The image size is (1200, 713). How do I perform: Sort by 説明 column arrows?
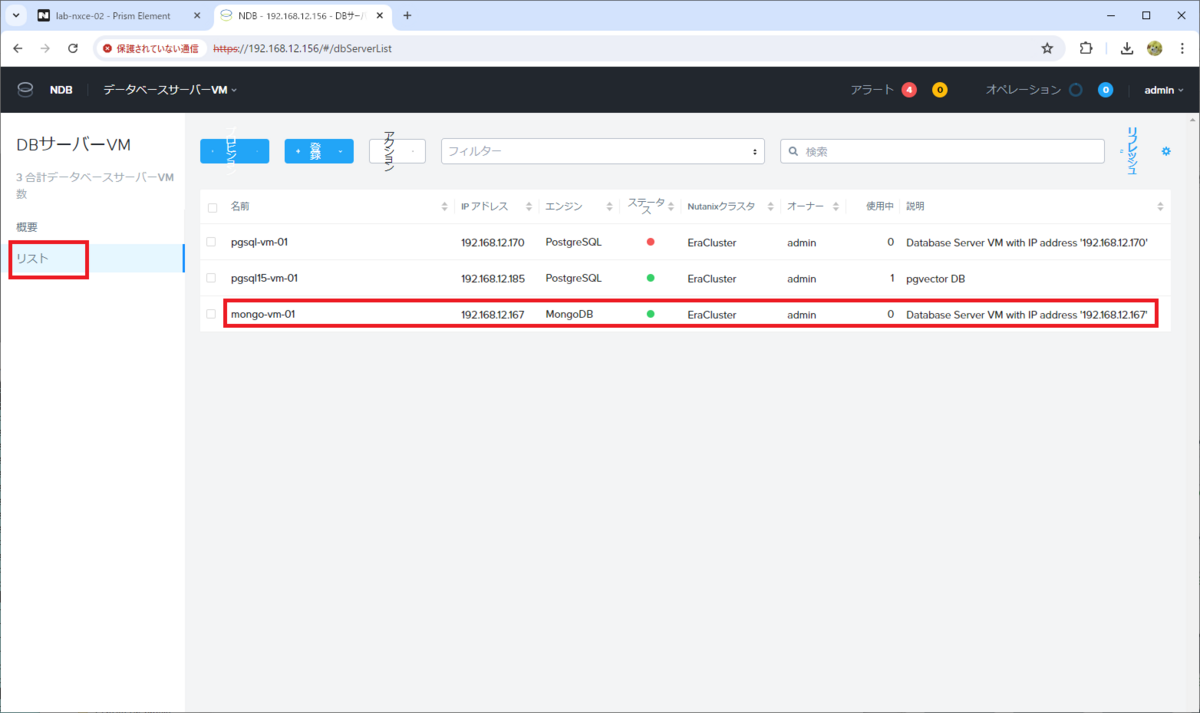coord(1160,207)
